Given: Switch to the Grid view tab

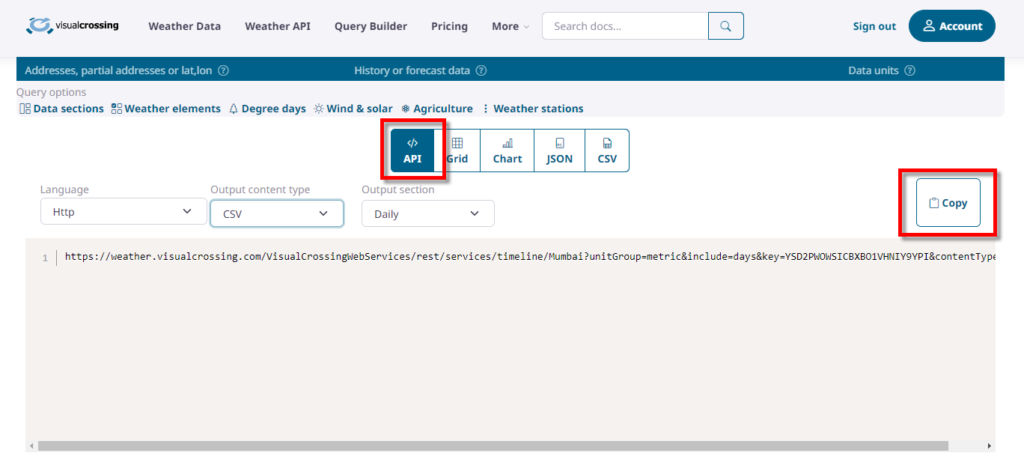Looking at the screenshot, I should (x=457, y=150).
